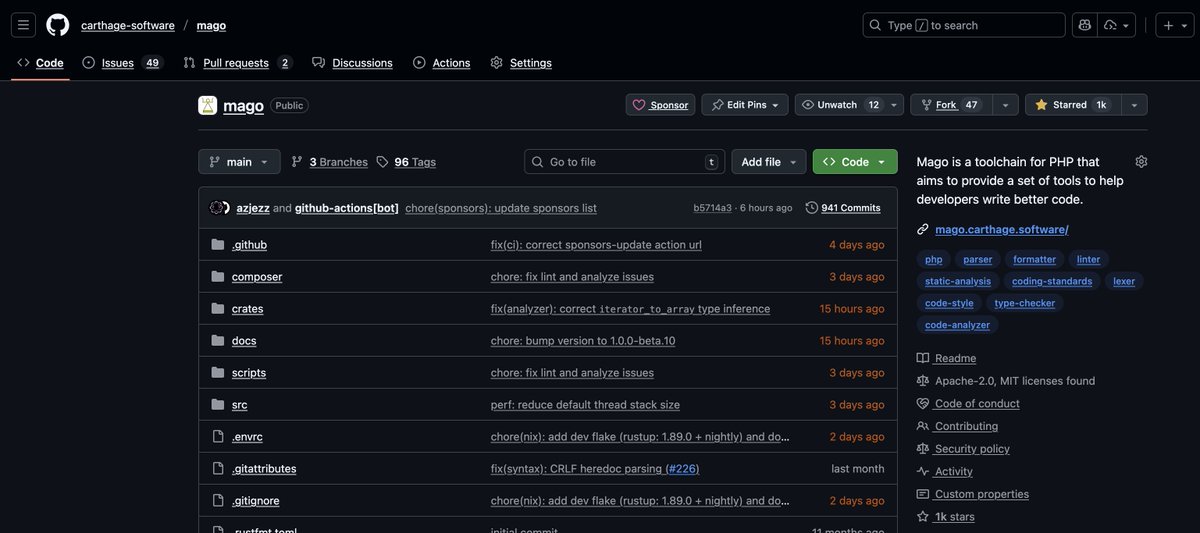1200x533 pixels.
Task: Open the bump version to 1.0.0-beta.10 commit
Action: tap(583, 341)
